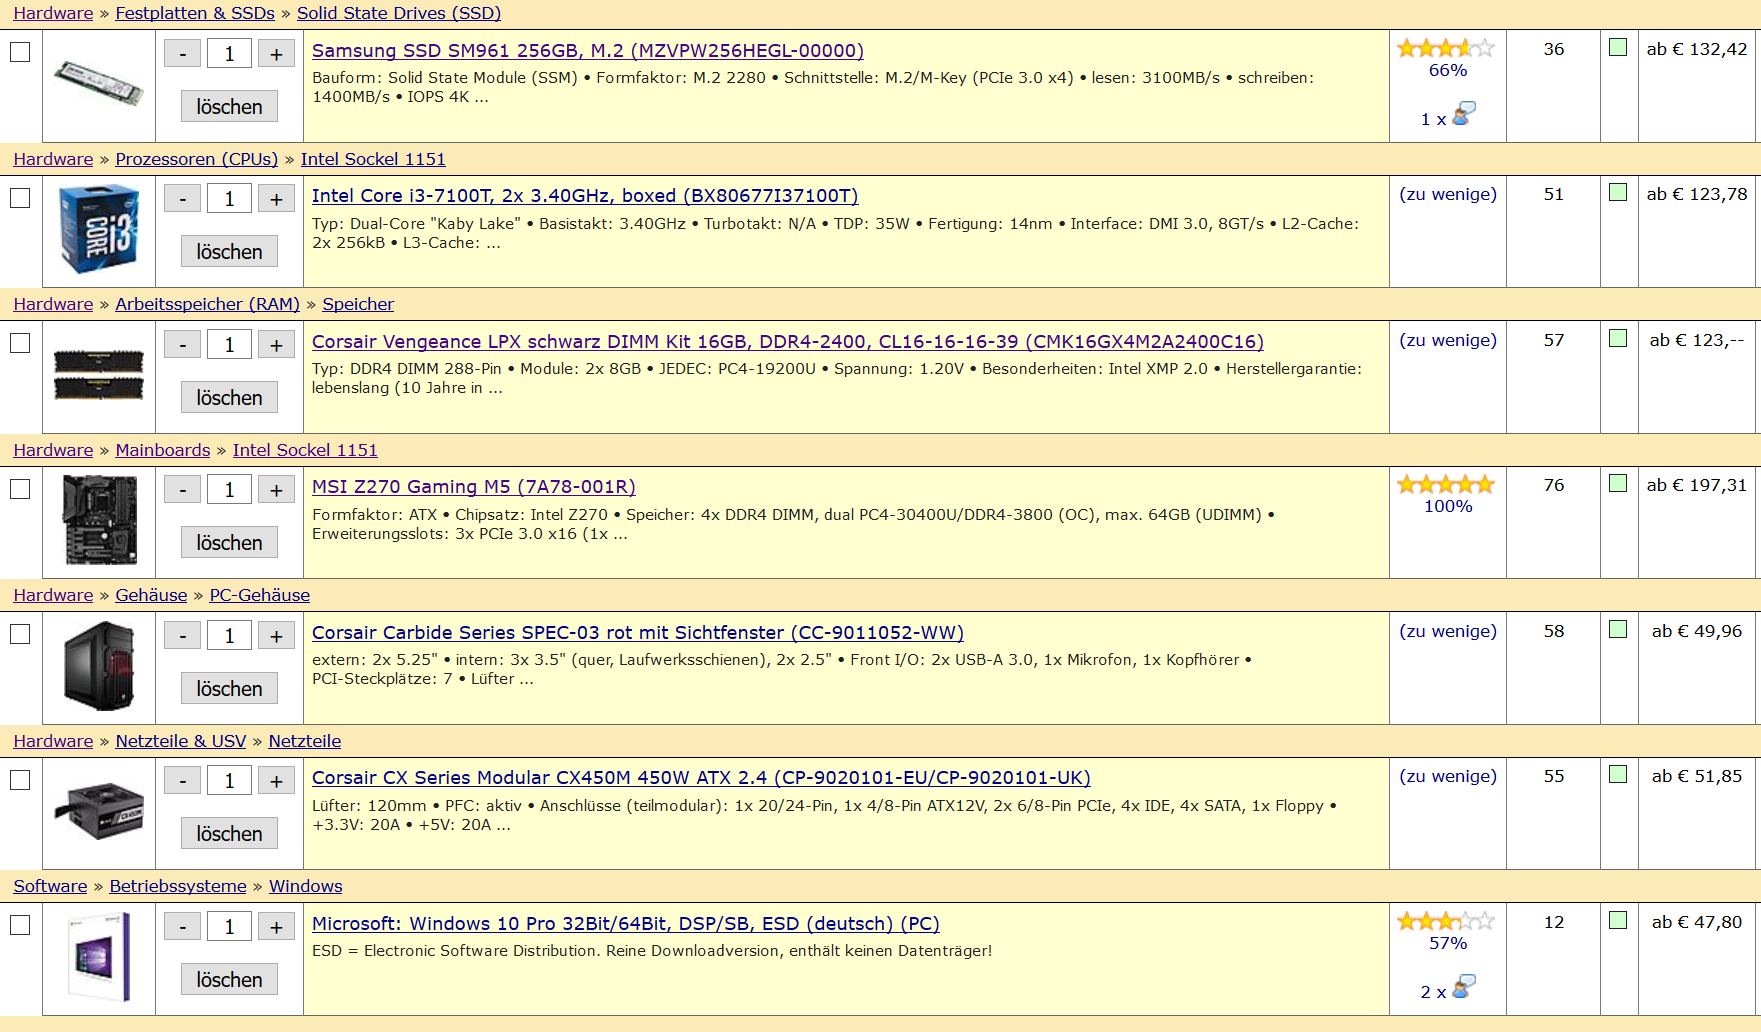Tick the Windows 10 Pro row checkbox
1761x1032 pixels.
pyautogui.click(x=20, y=925)
